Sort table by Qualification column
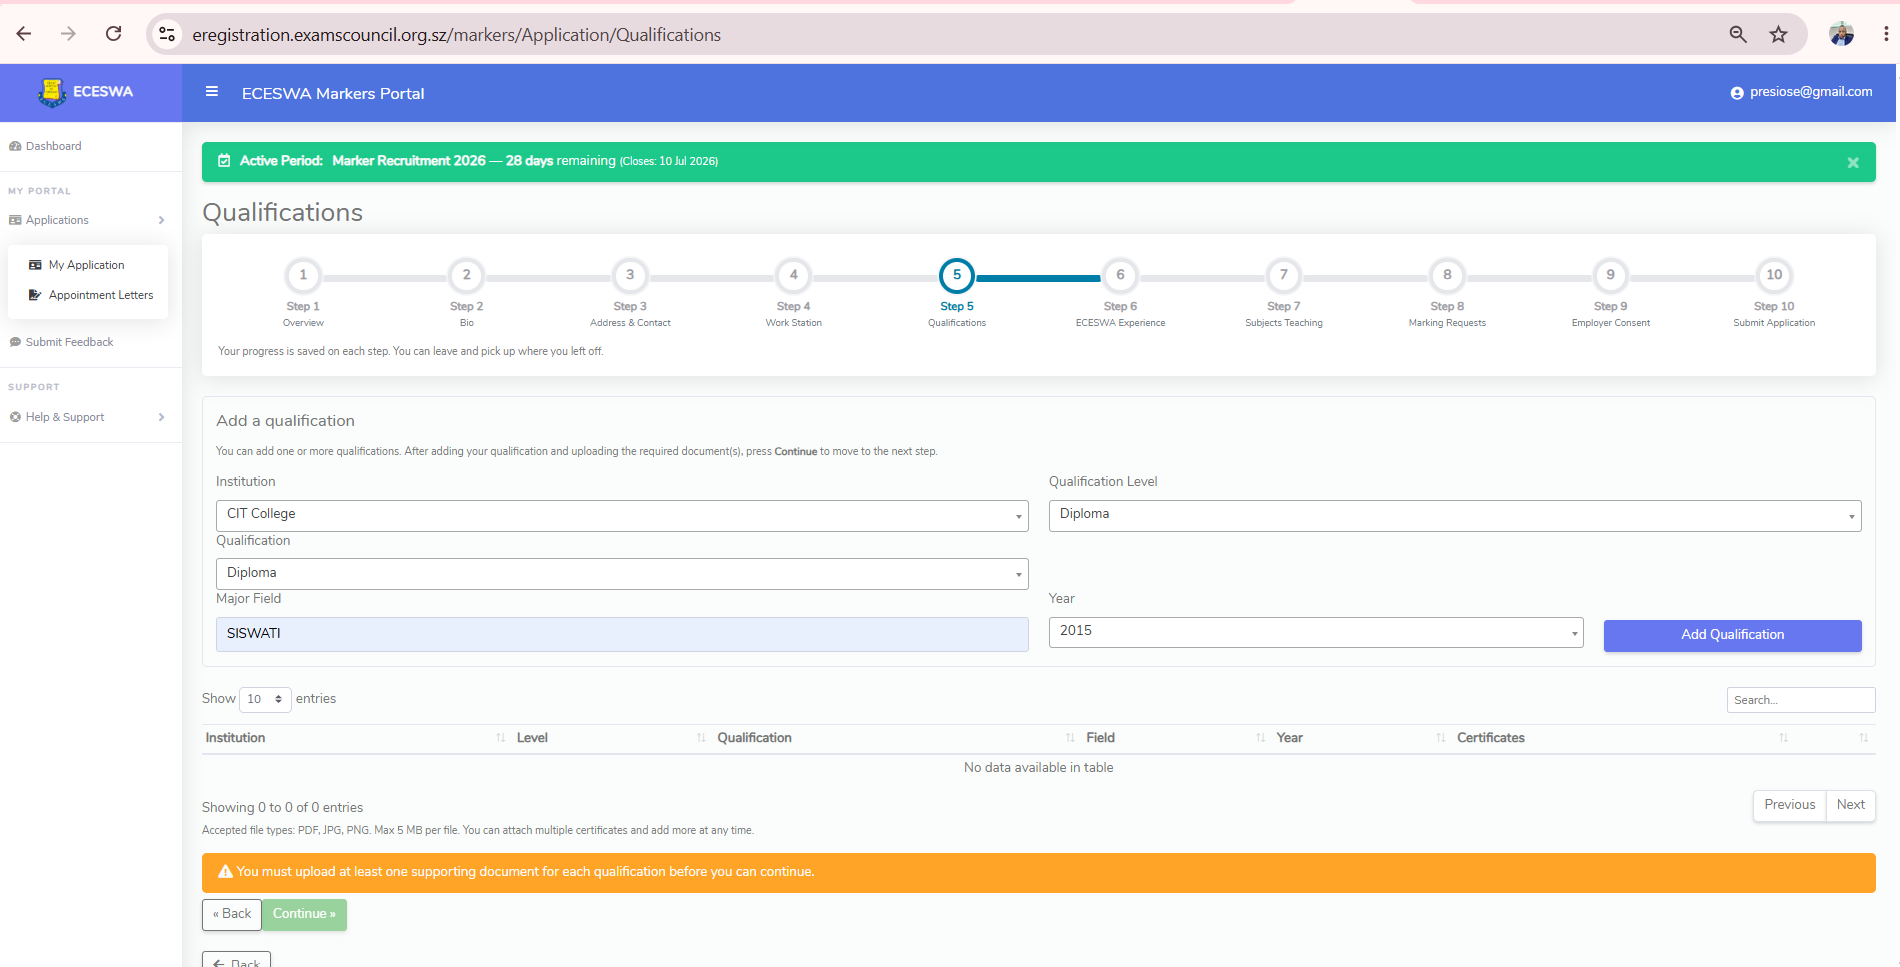Screen dimensions: 1900x967 898,738
